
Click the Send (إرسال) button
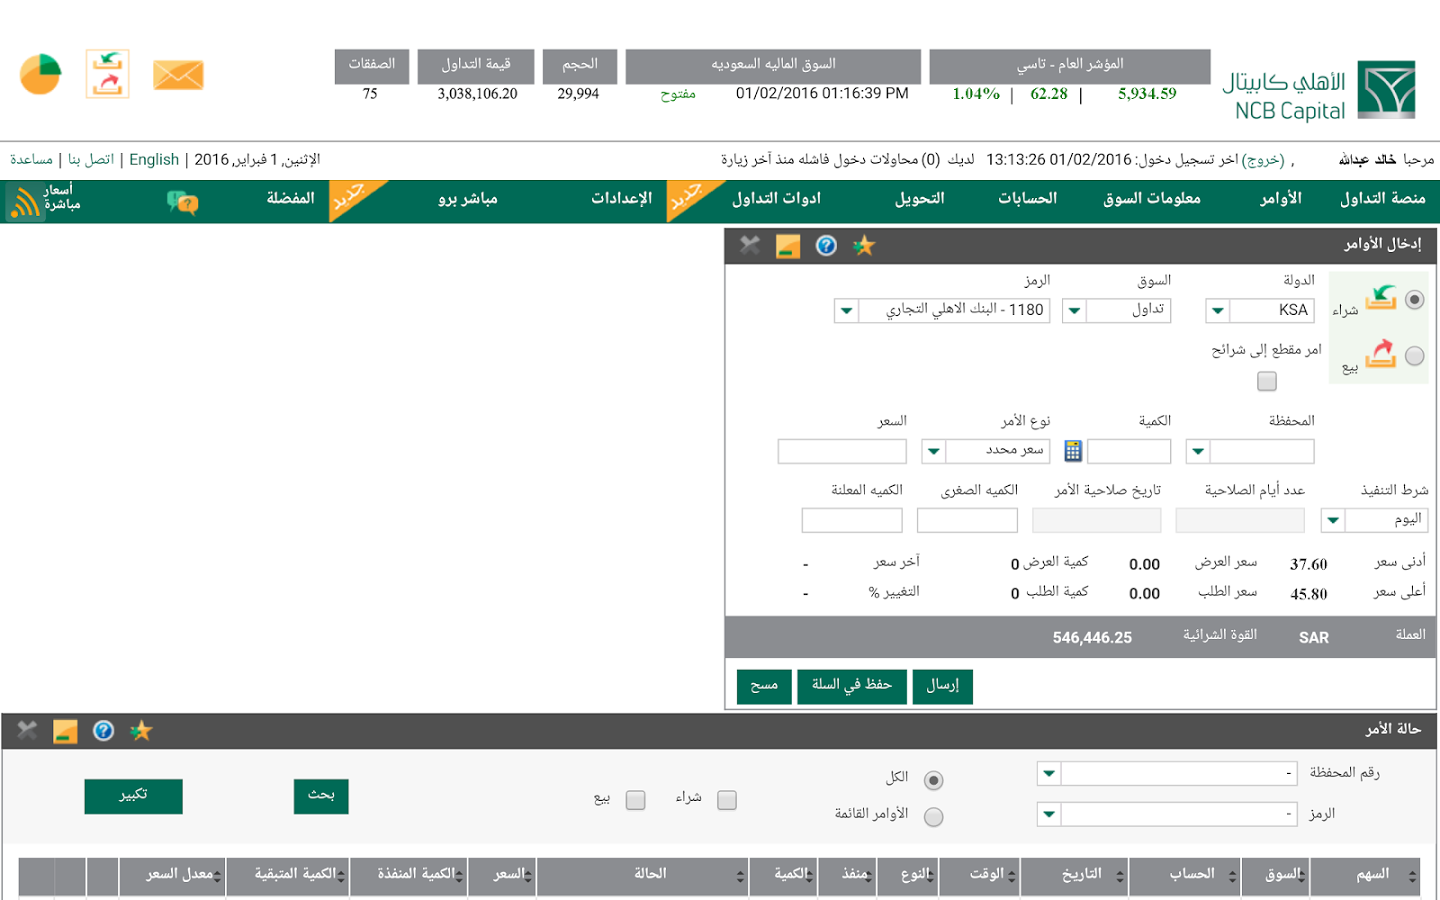pos(942,686)
